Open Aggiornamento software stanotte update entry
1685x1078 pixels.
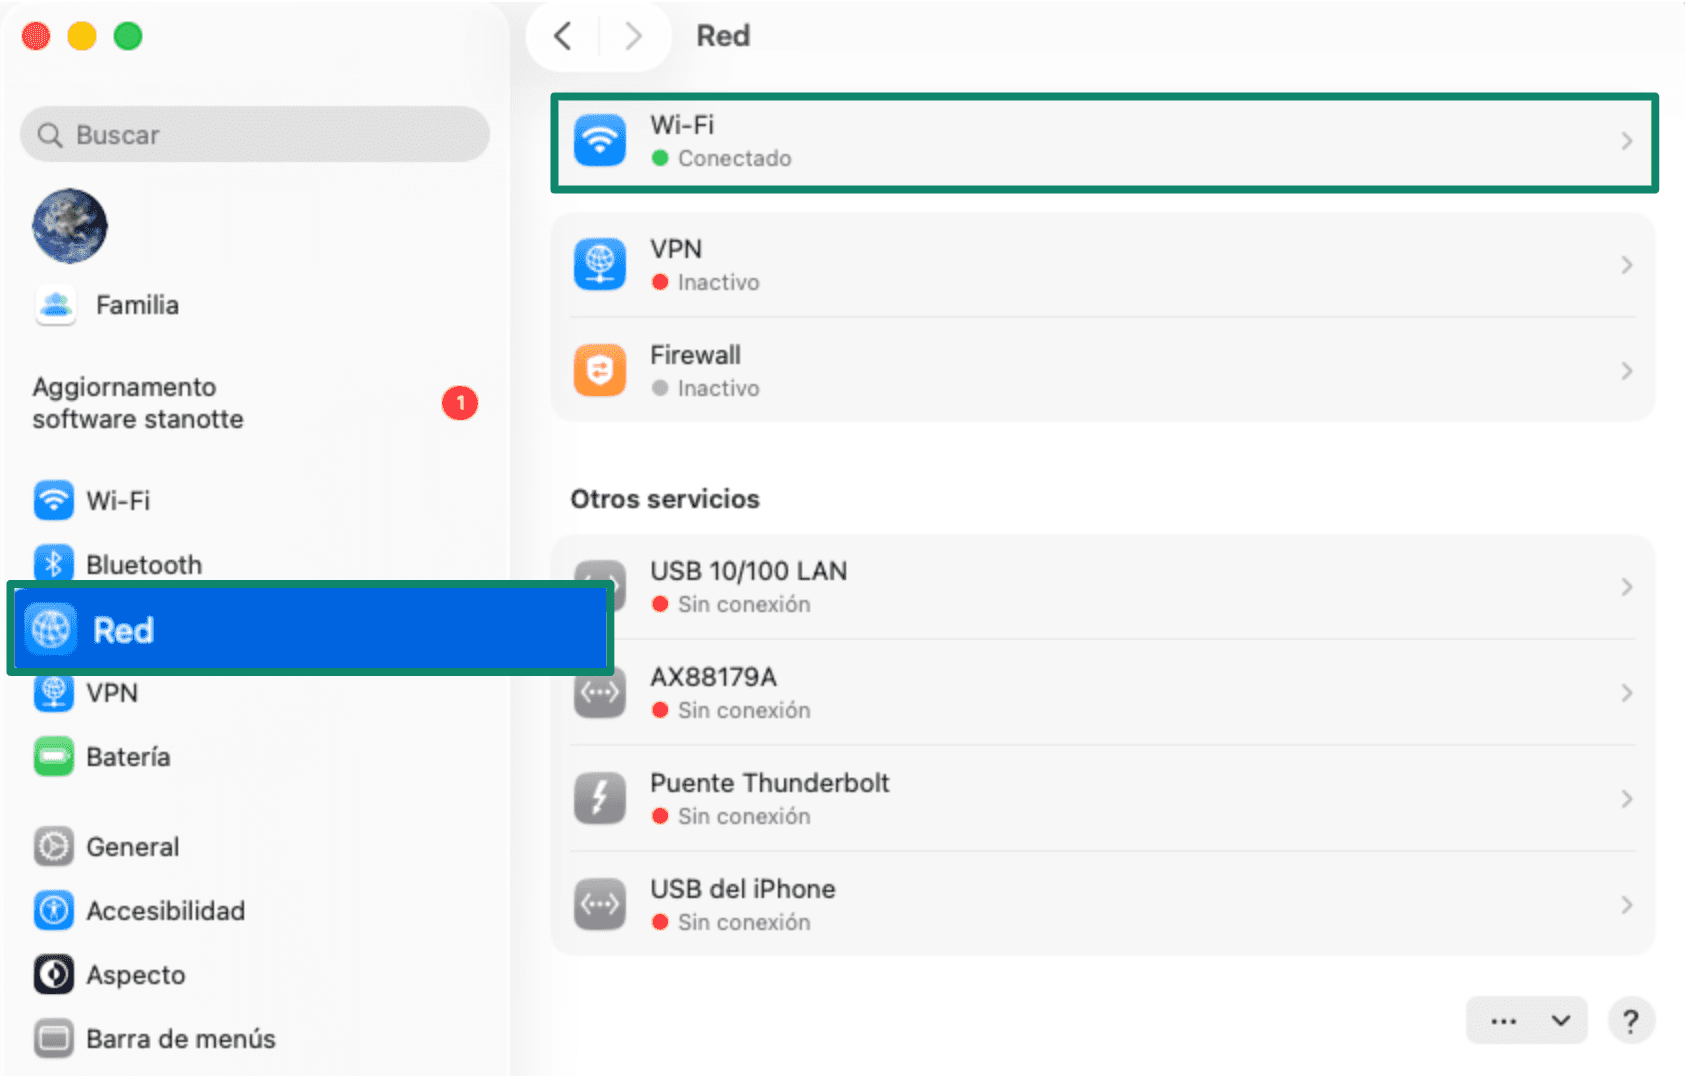click(x=137, y=402)
